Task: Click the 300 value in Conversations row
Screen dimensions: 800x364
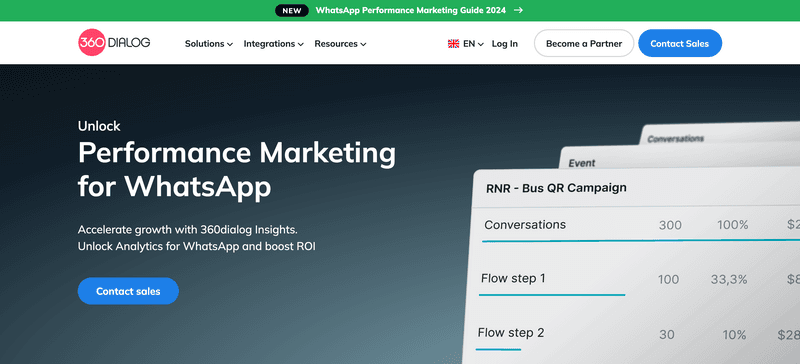Action: pos(670,225)
